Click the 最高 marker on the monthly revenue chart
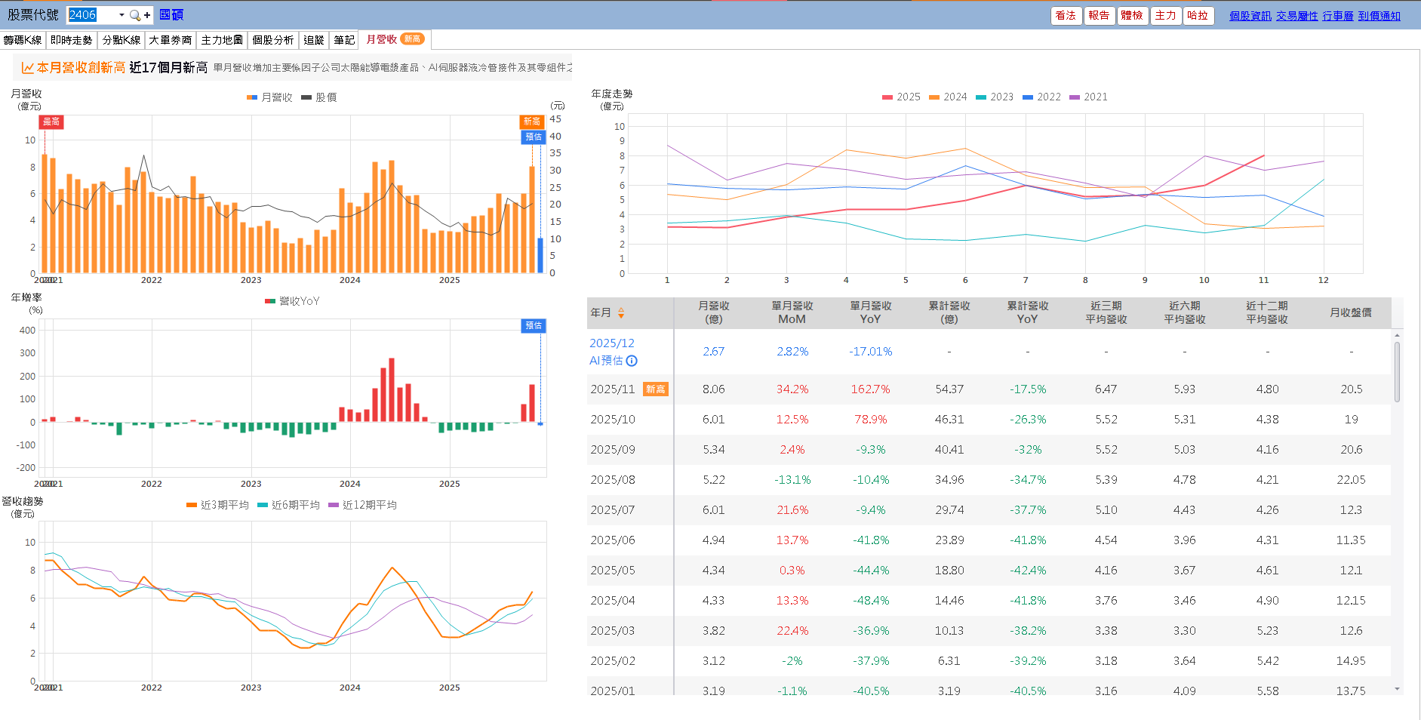This screenshot has height=720, width=1421. (51, 121)
